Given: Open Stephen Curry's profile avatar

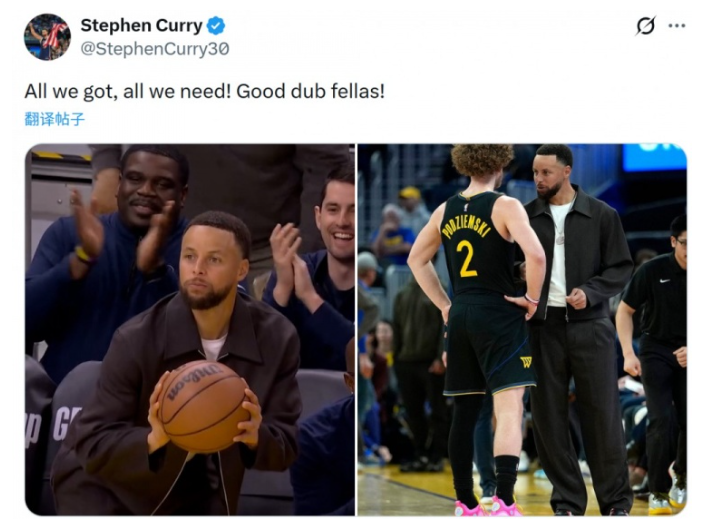Looking at the screenshot, I should [x=47, y=37].
